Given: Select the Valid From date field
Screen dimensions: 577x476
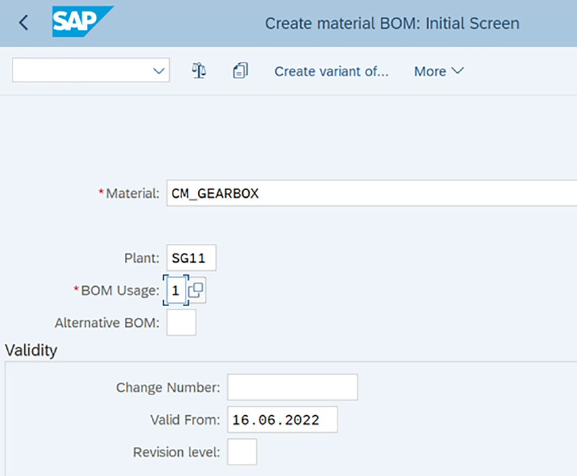Looking at the screenshot, I should click(282, 420).
